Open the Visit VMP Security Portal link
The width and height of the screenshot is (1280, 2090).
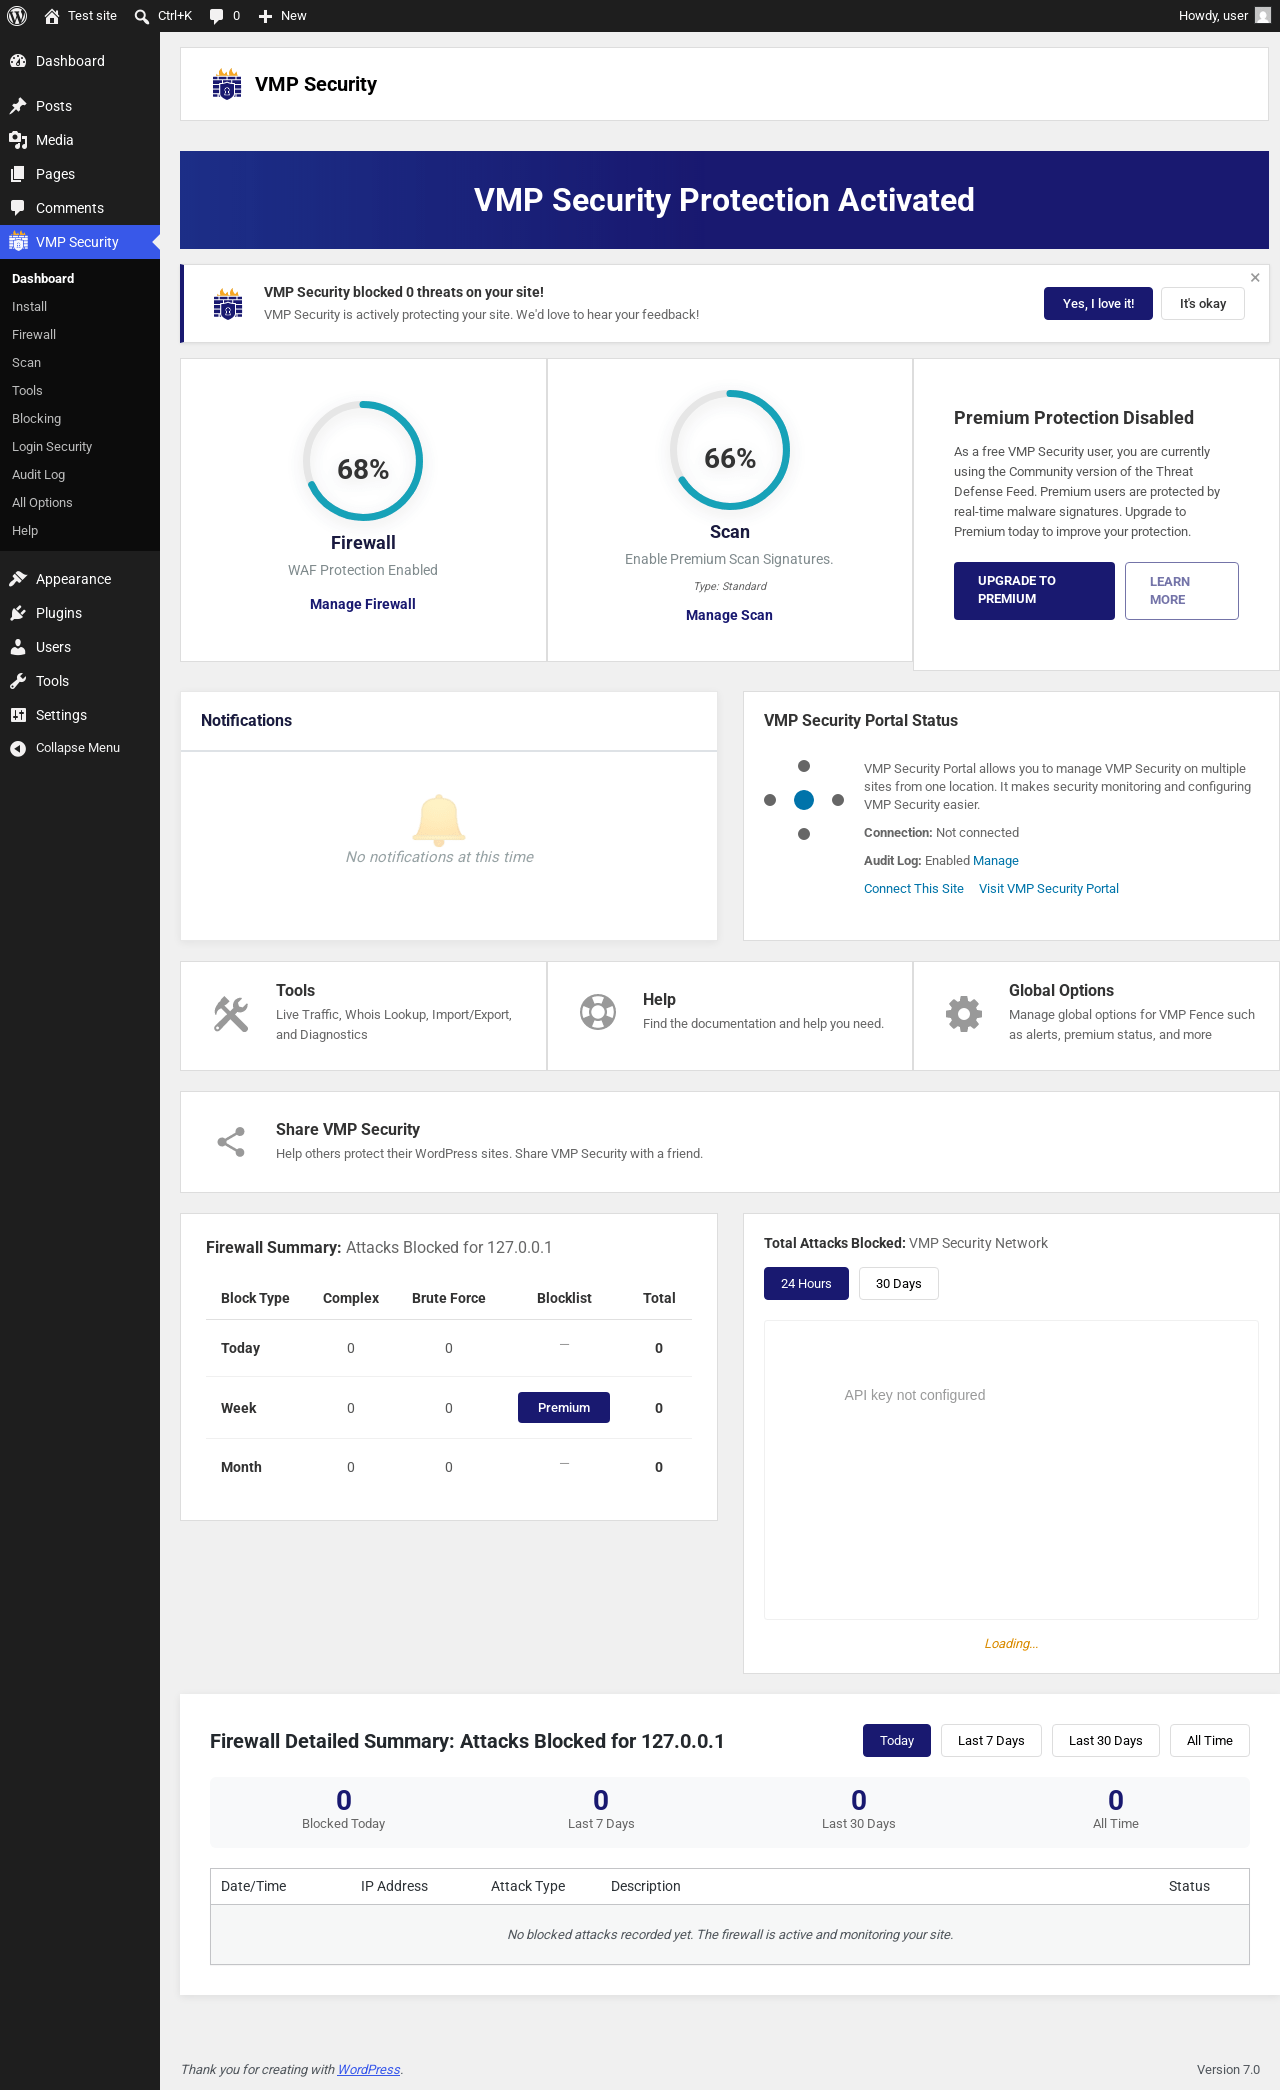[1049, 889]
